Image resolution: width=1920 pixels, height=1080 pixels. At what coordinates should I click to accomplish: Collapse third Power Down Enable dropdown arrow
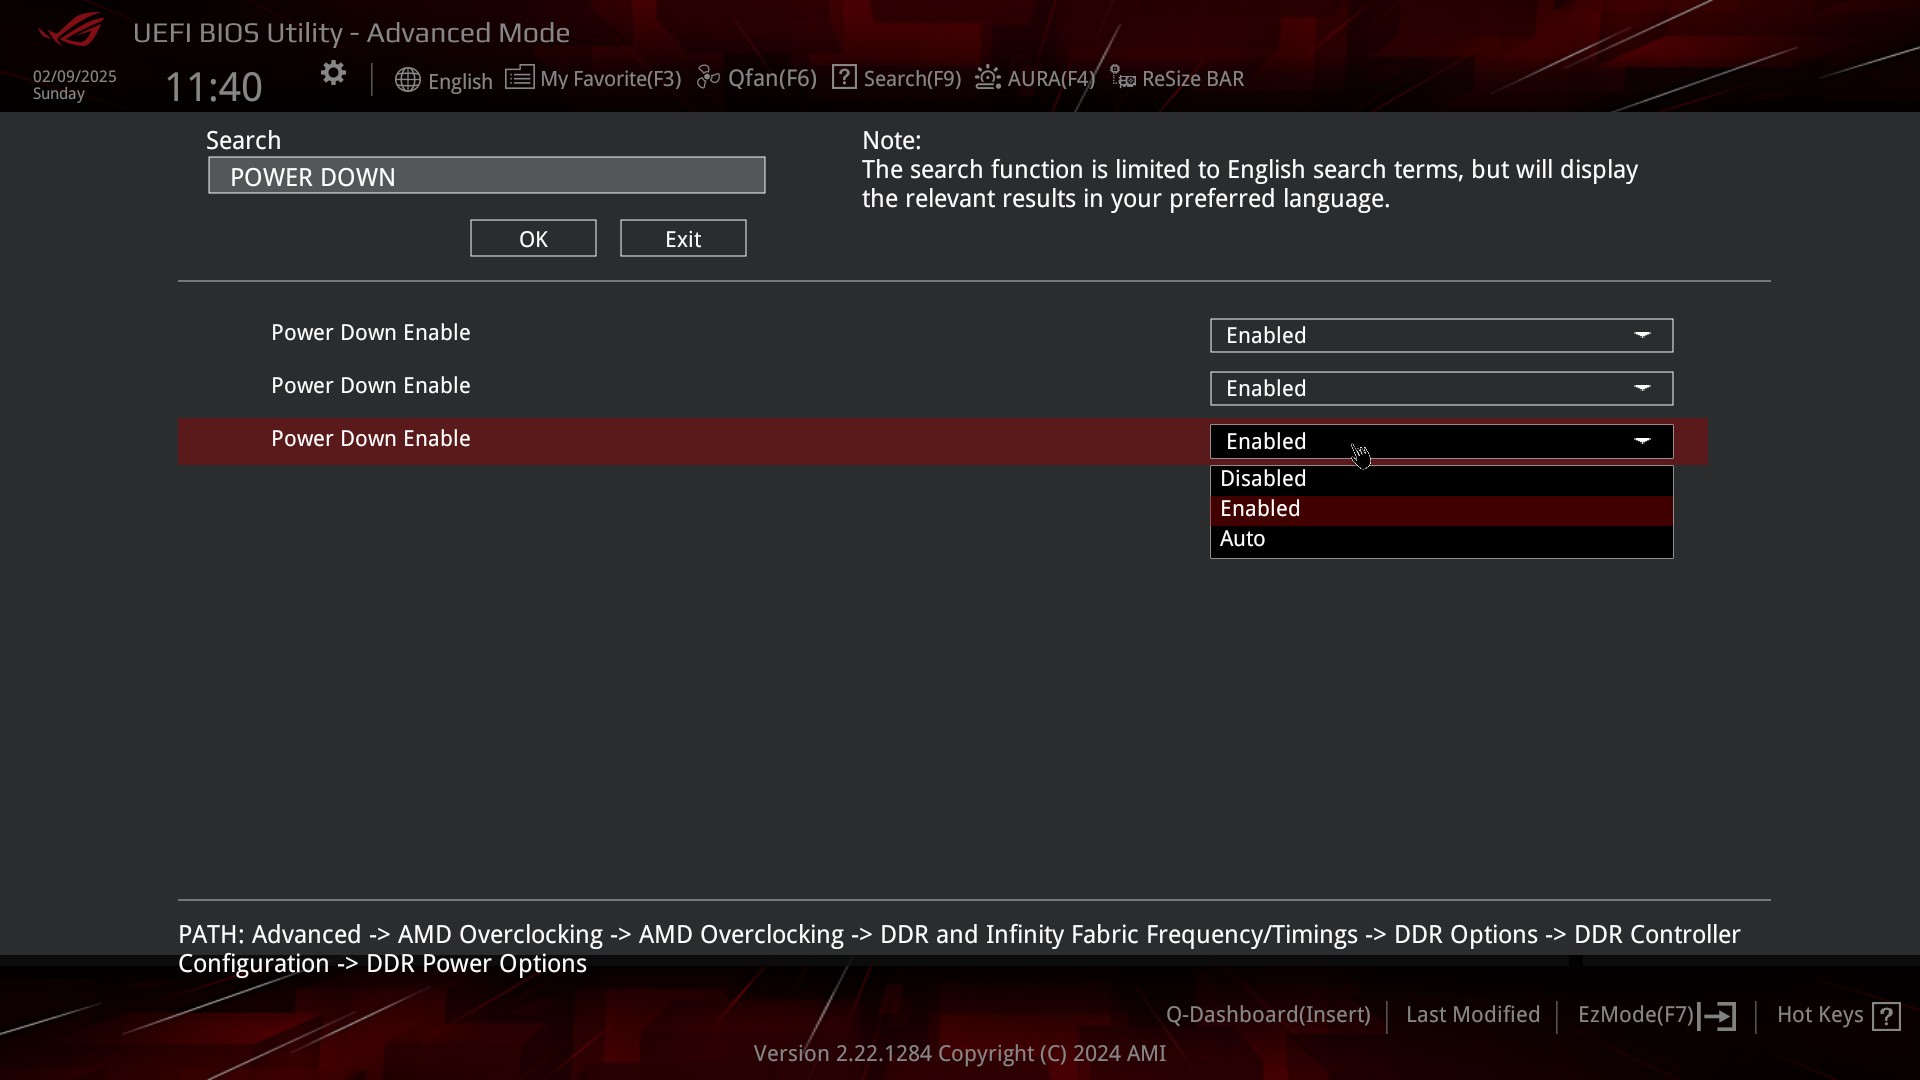pyautogui.click(x=1642, y=441)
